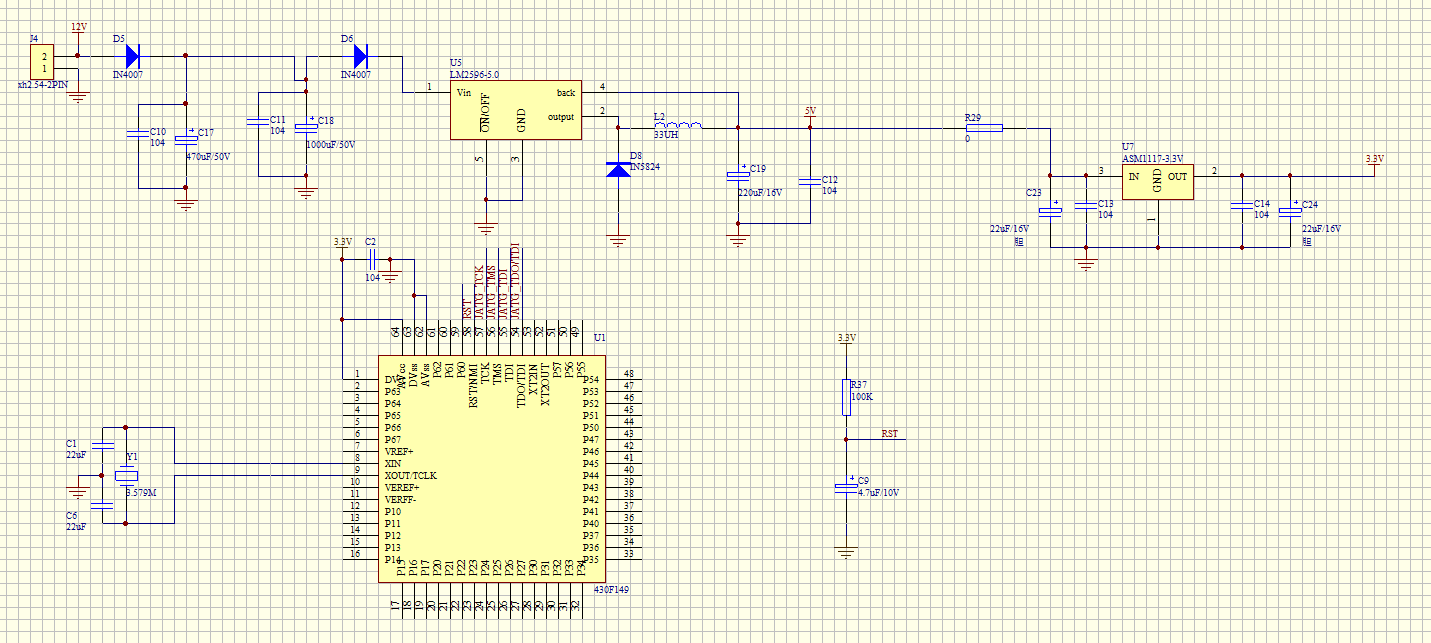Select resistor R37 100K
This screenshot has width=1431, height=643.
click(x=847, y=396)
